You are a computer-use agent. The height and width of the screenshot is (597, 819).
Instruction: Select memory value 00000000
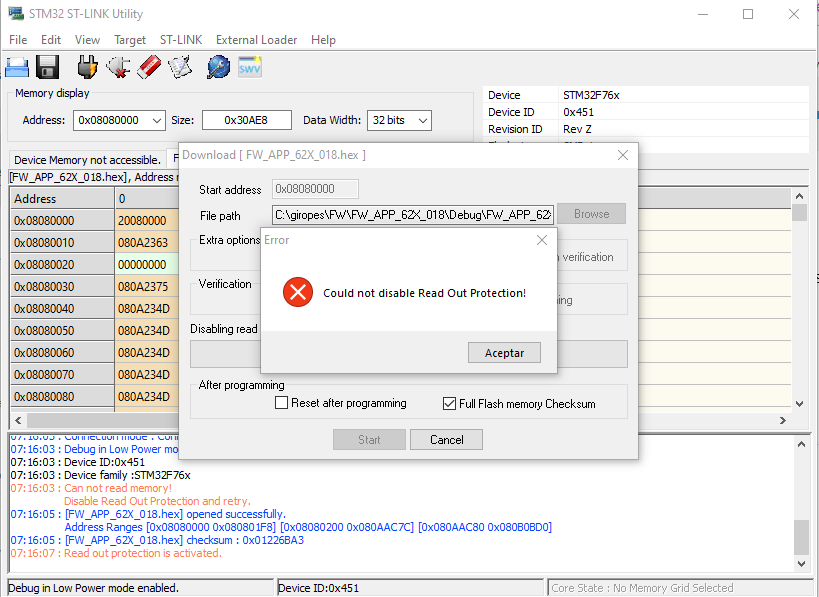tap(147, 265)
